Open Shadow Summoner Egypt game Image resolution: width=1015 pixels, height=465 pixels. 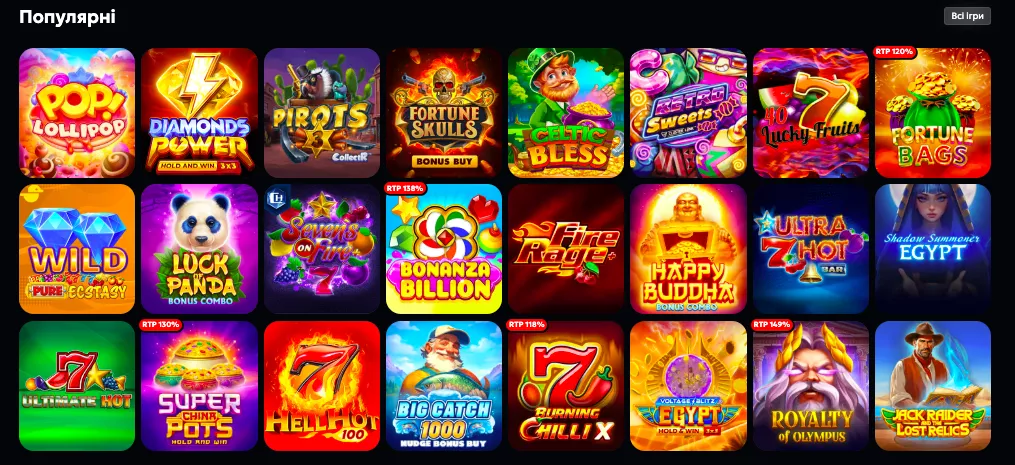click(x=933, y=249)
